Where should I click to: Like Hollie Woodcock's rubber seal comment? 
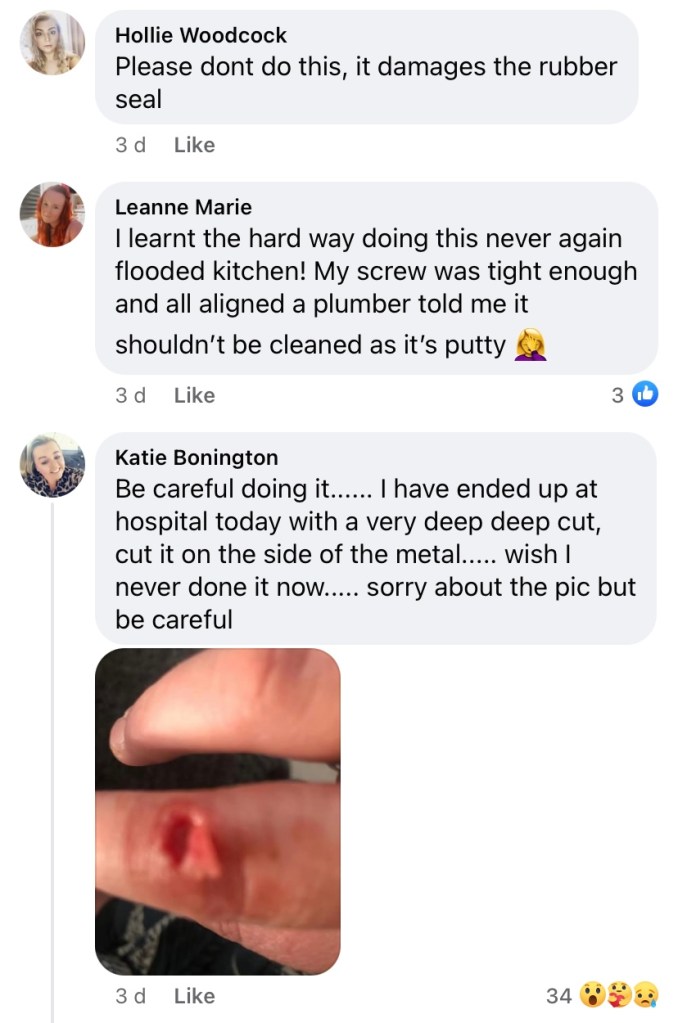click(194, 145)
